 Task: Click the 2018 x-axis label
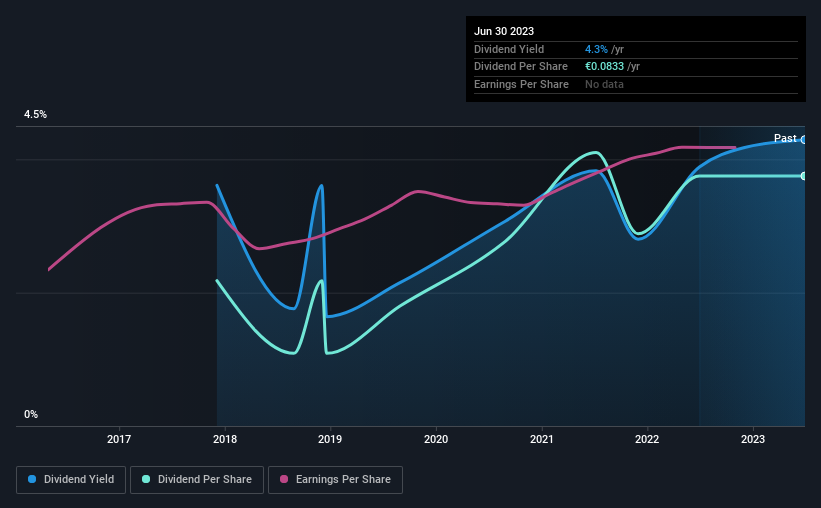point(225,439)
